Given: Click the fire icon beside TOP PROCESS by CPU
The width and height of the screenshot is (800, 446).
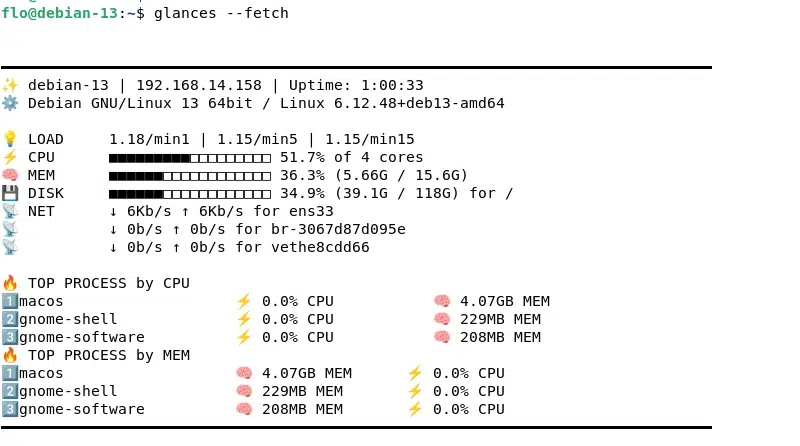Looking at the screenshot, I should tap(10, 283).
